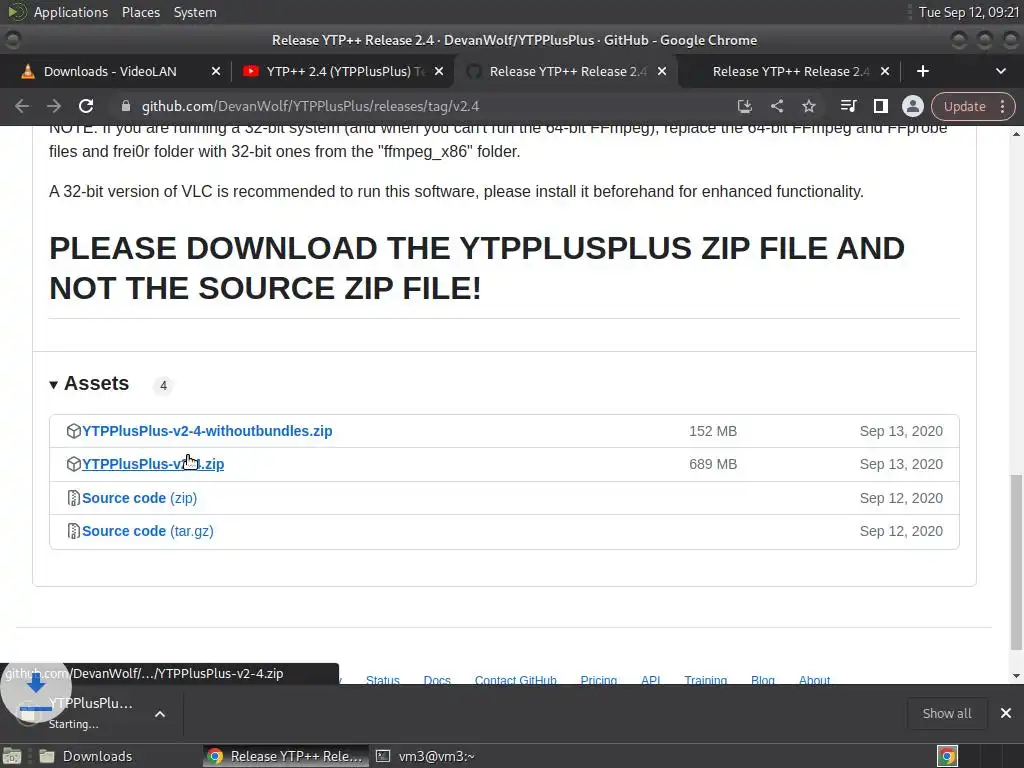
Task: Open the Blog footer link
Action: (x=763, y=680)
